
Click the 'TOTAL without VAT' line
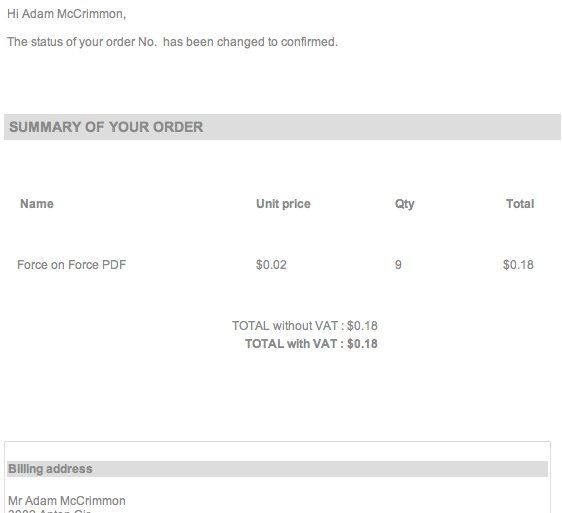[x=305, y=326]
